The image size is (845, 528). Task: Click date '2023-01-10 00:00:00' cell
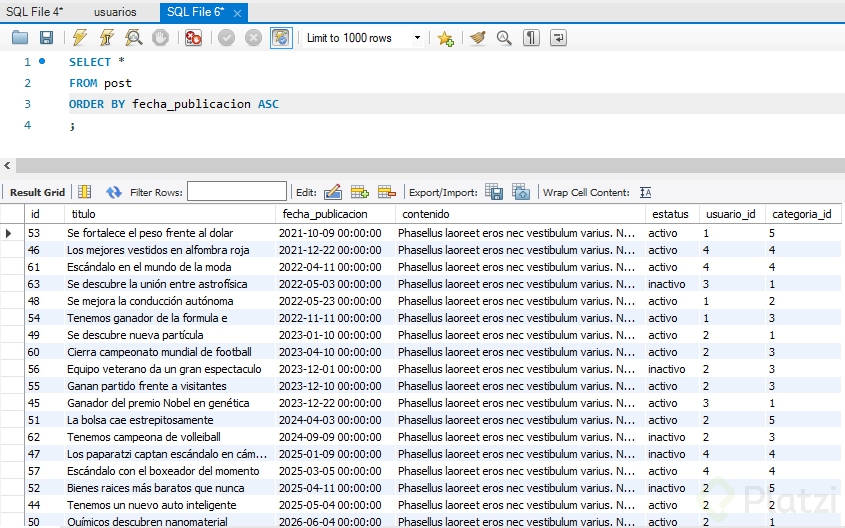(335, 335)
